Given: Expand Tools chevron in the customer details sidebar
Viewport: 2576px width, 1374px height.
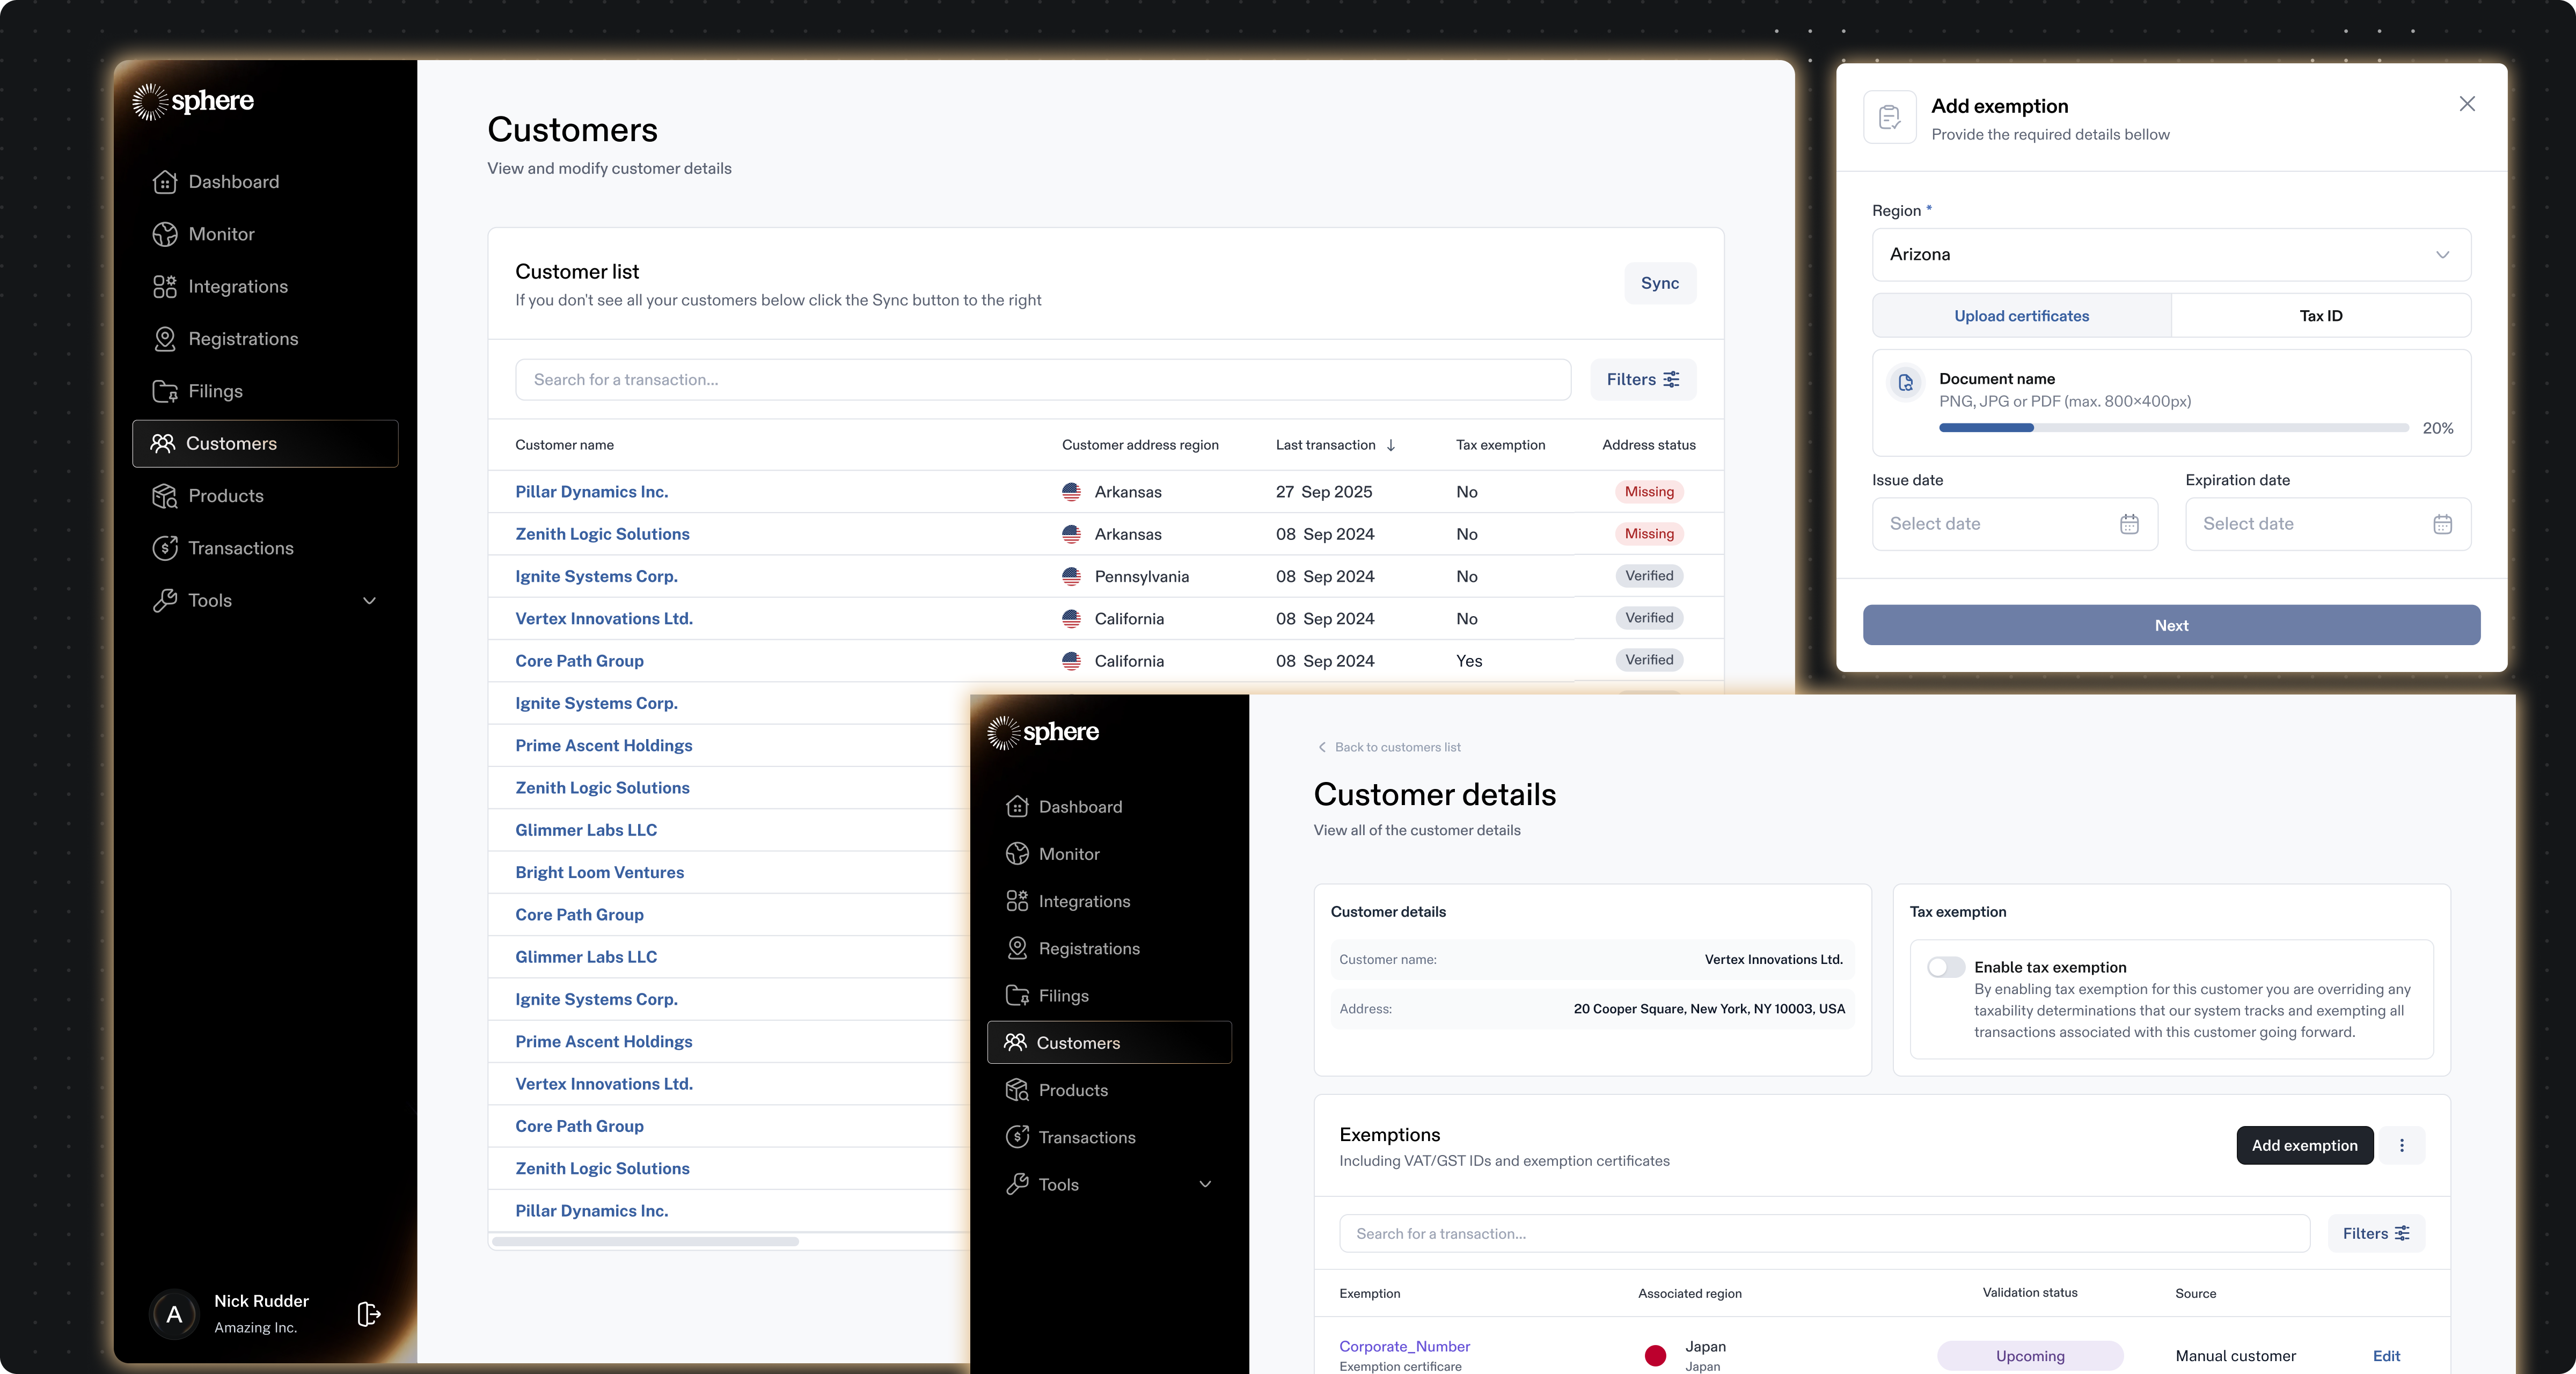Looking at the screenshot, I should point(1205,1184).
